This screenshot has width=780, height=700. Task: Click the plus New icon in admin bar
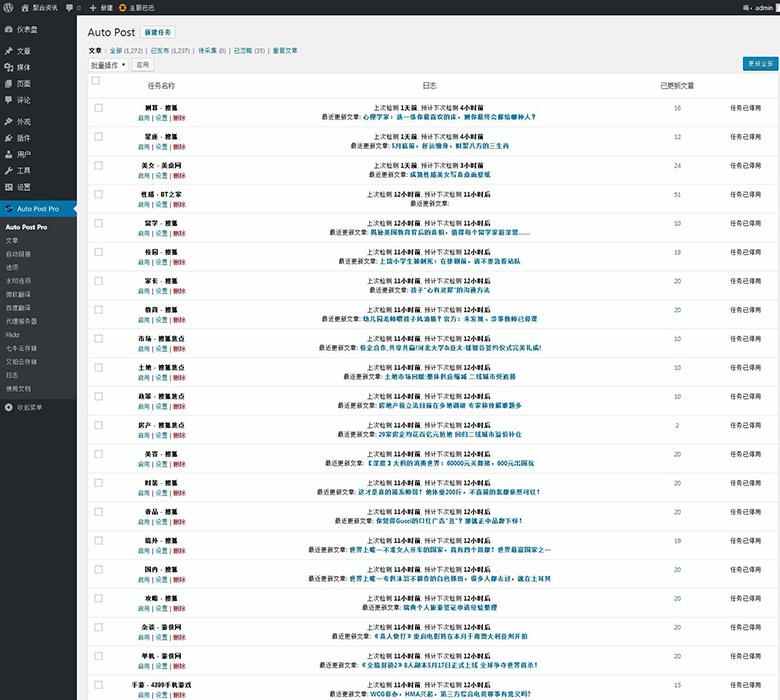[93, 8]
